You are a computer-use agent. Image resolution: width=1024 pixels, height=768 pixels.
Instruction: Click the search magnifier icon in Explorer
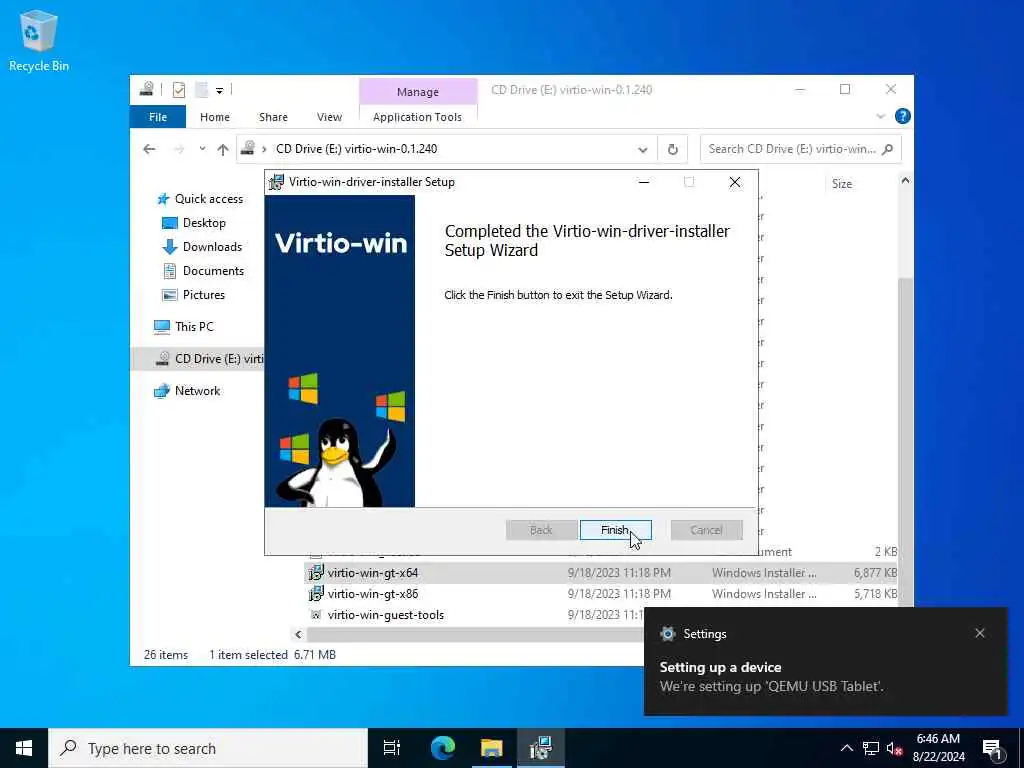[887, 149]
